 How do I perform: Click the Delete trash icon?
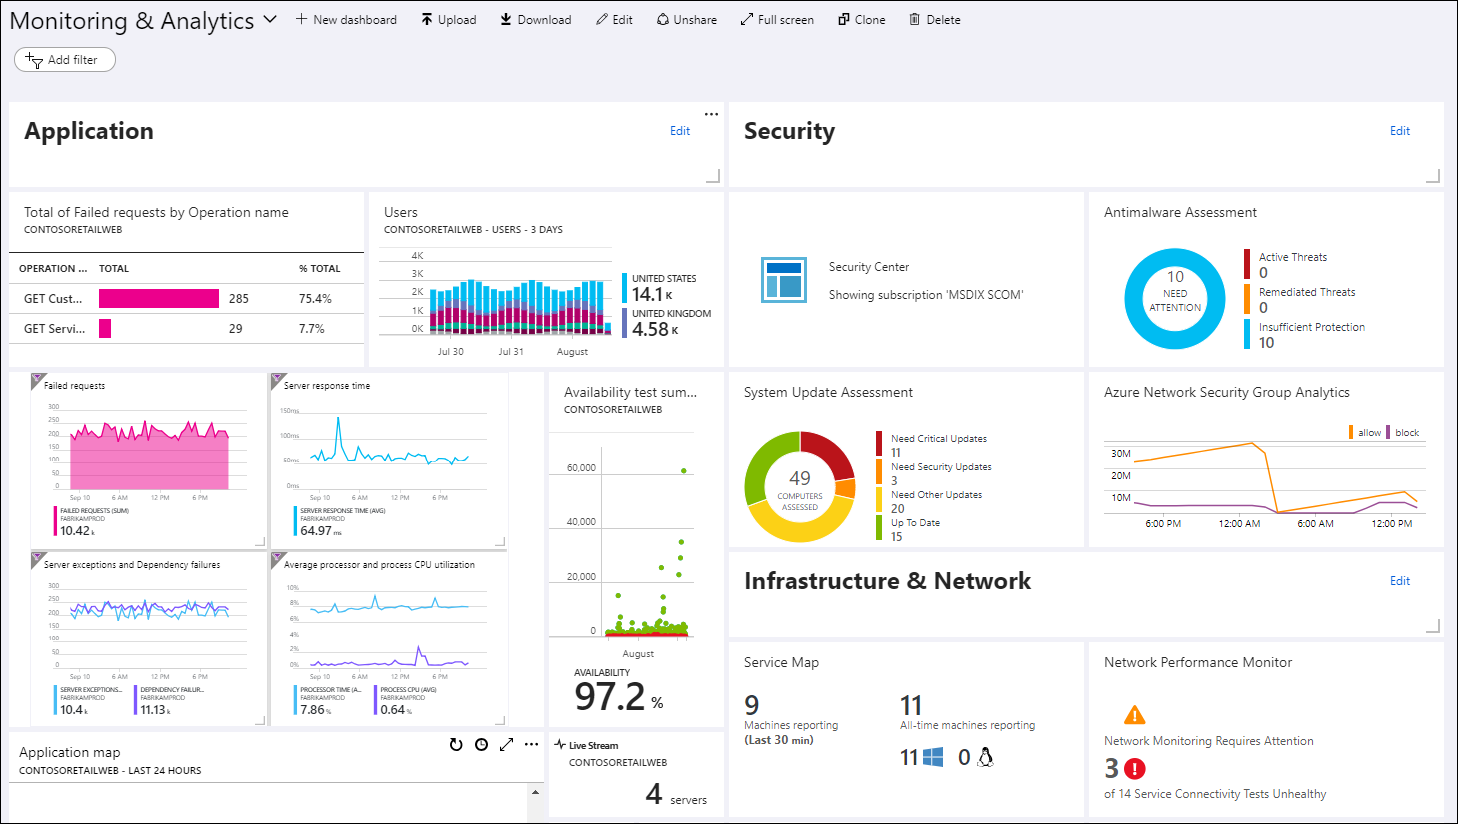914,18
